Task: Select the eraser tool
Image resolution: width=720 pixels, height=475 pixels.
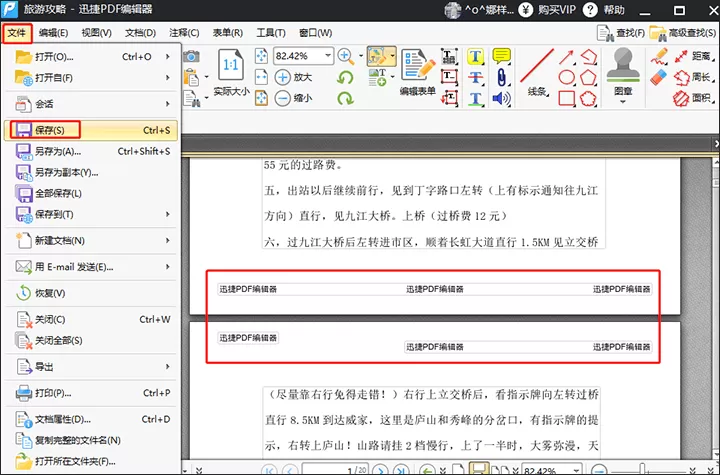Action: click(659, 77)
